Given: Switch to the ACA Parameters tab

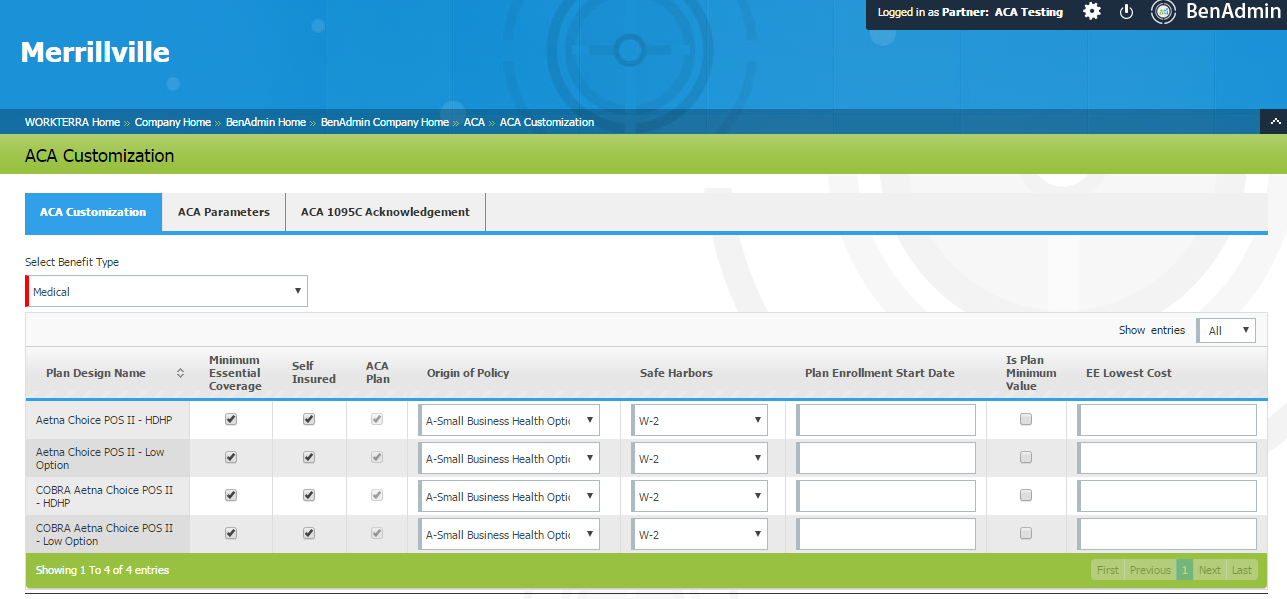Looking at the screenshot, I should point(224,212).
